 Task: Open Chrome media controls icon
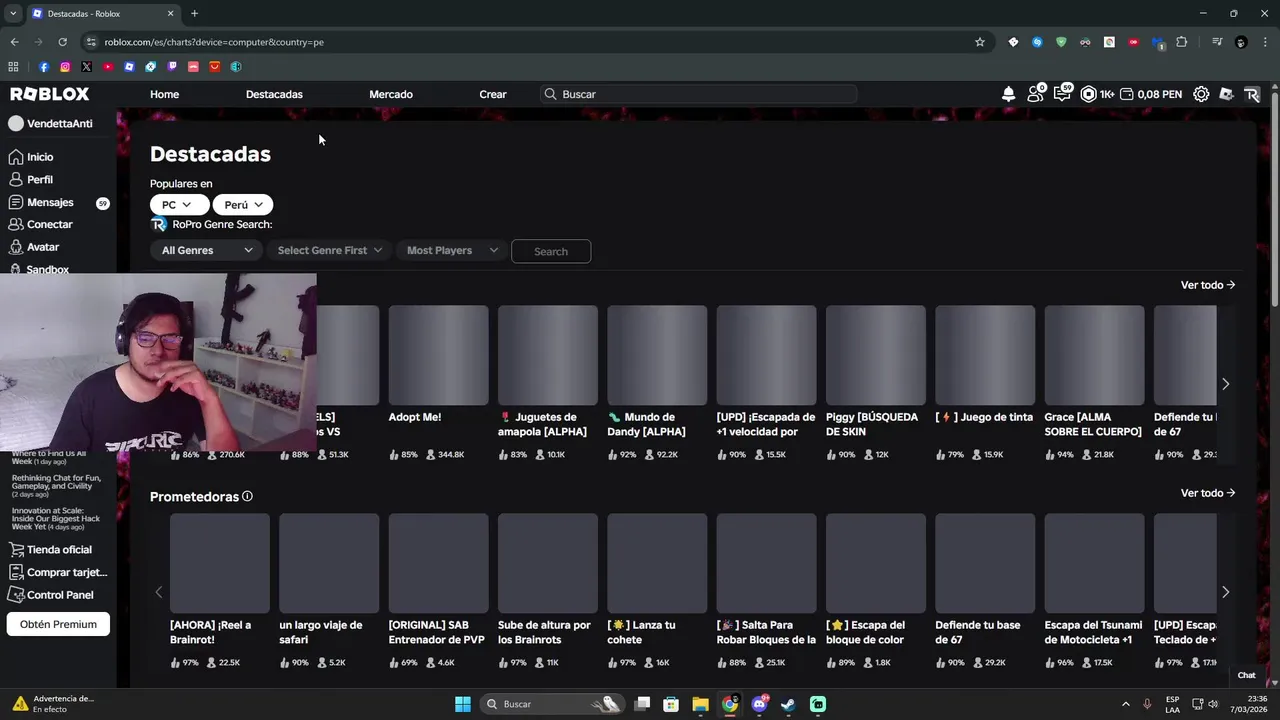pyautogui.click(x=1216, y=42)
